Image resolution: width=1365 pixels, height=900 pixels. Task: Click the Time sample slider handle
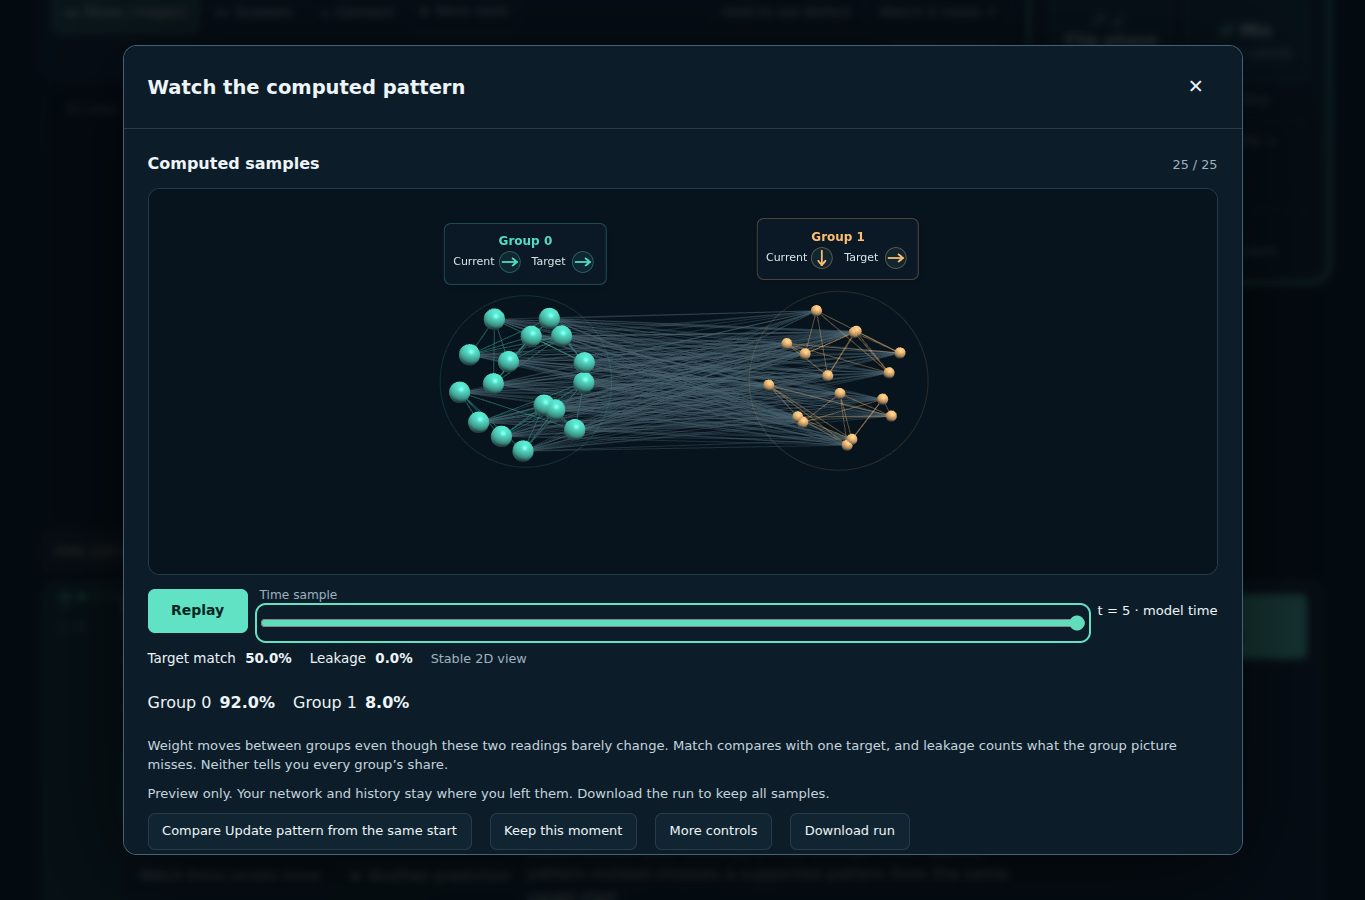pyautogui.click(x=1077, y=623)
